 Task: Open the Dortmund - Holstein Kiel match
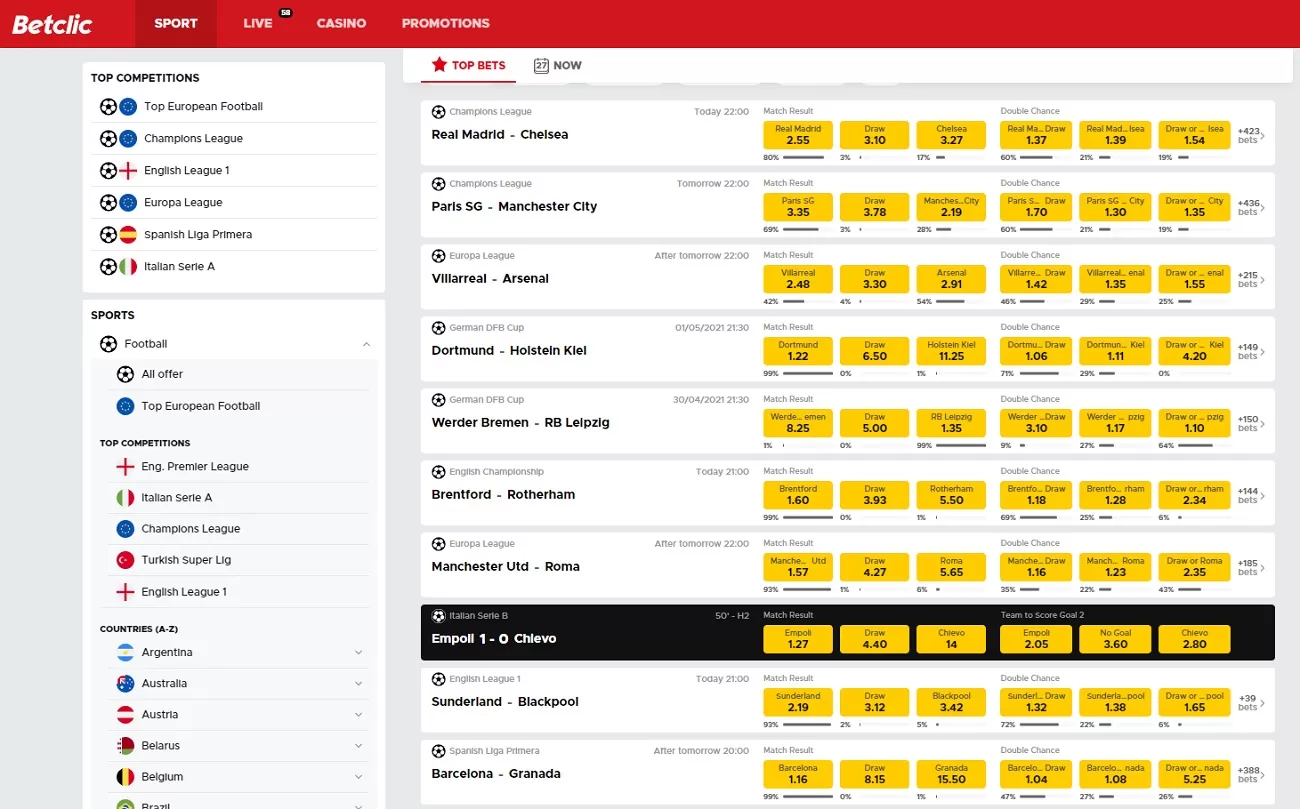pyautogui.click(x=509, y=350)
